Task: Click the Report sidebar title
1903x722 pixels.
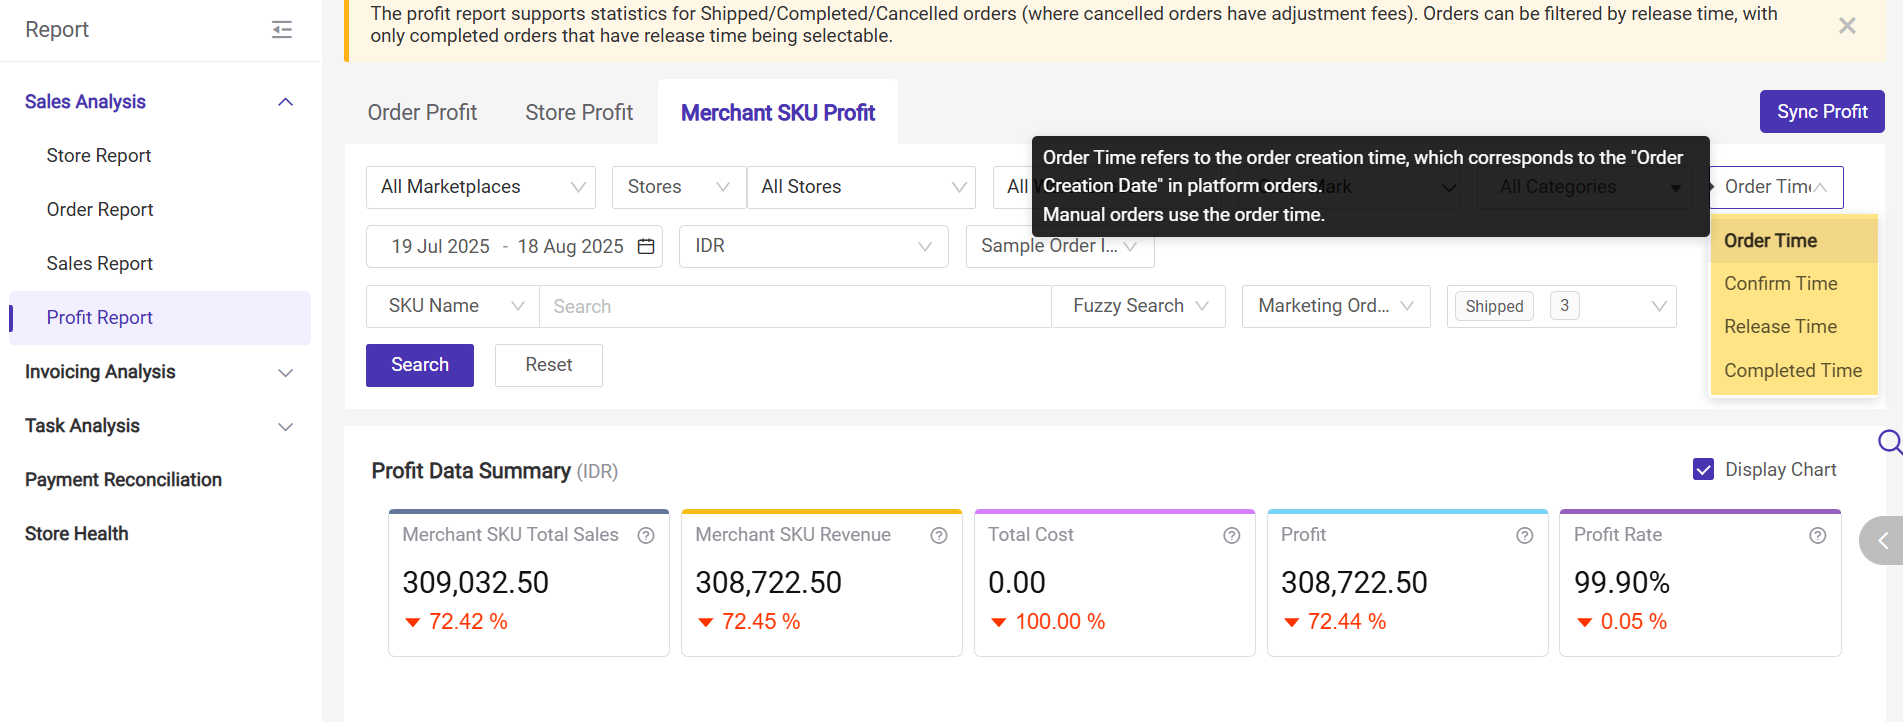Action: pos(57,30)
